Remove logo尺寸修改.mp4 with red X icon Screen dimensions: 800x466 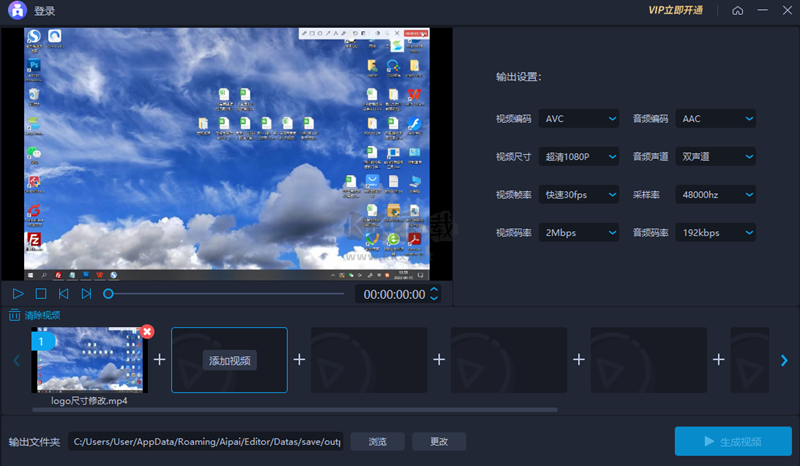click(147, 331)
